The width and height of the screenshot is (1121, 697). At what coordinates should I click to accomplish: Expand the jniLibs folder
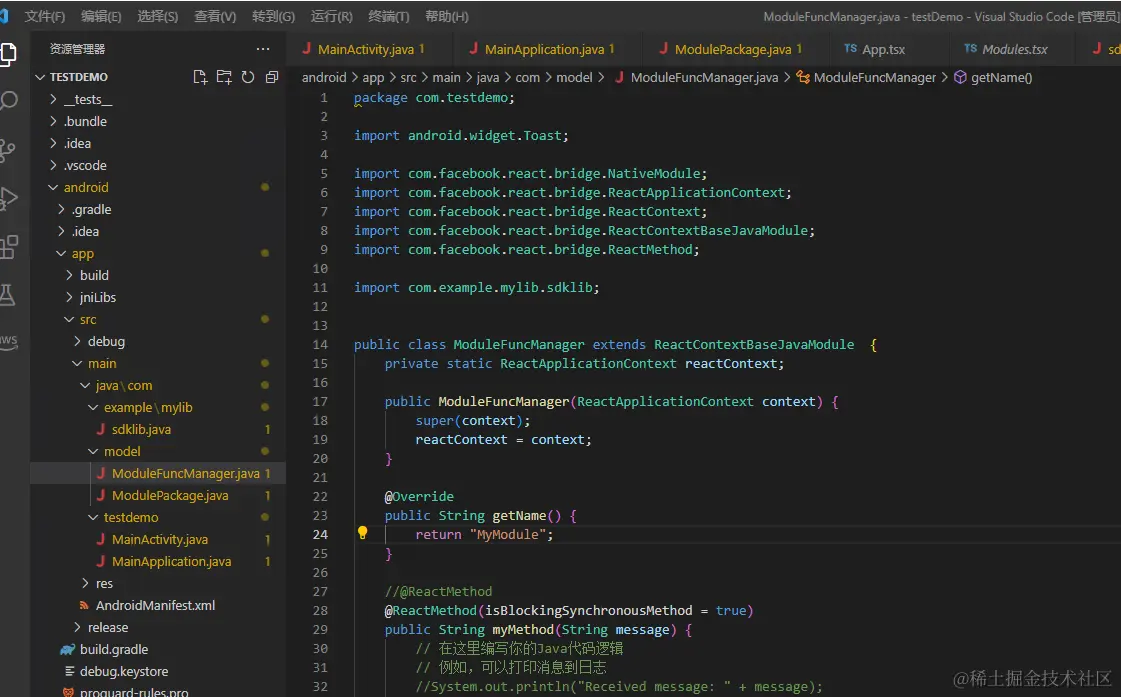coord(69,297)
